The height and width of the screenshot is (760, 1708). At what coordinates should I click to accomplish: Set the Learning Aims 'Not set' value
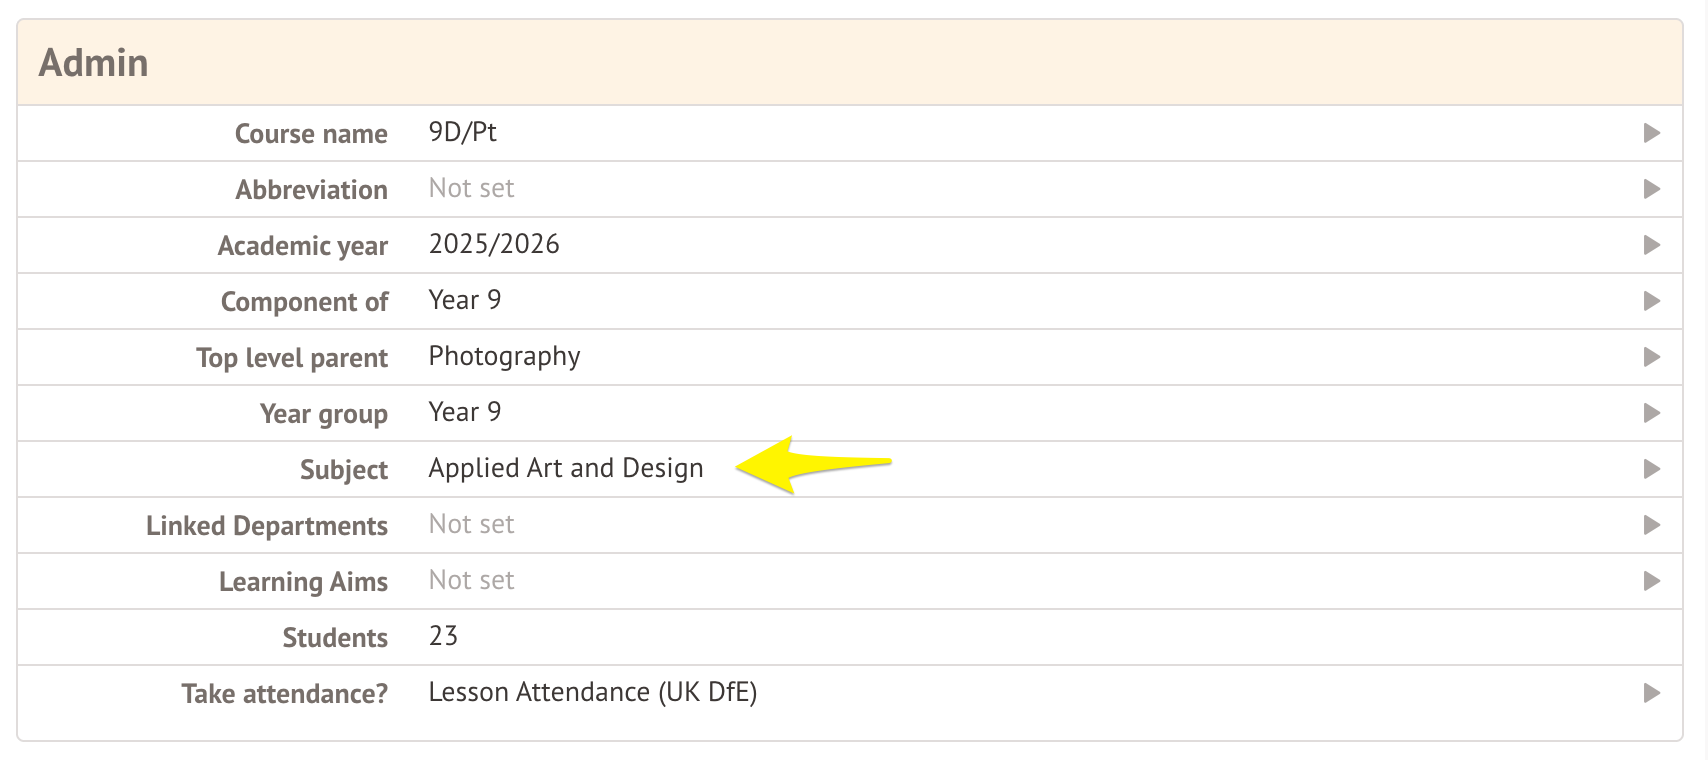(x=471, y=581)
